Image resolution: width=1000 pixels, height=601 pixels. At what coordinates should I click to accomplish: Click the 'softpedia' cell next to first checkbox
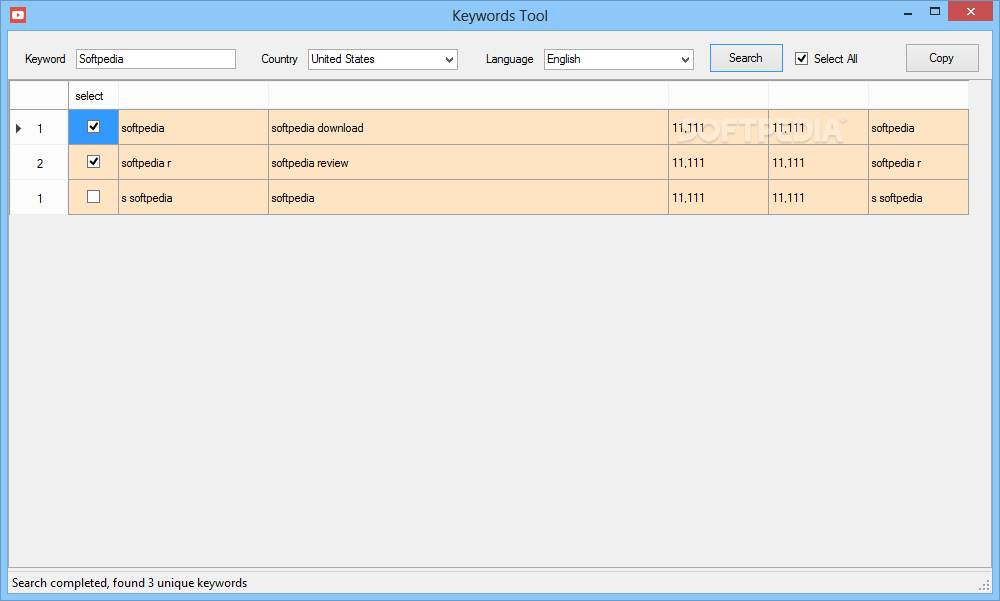[193, 128]
